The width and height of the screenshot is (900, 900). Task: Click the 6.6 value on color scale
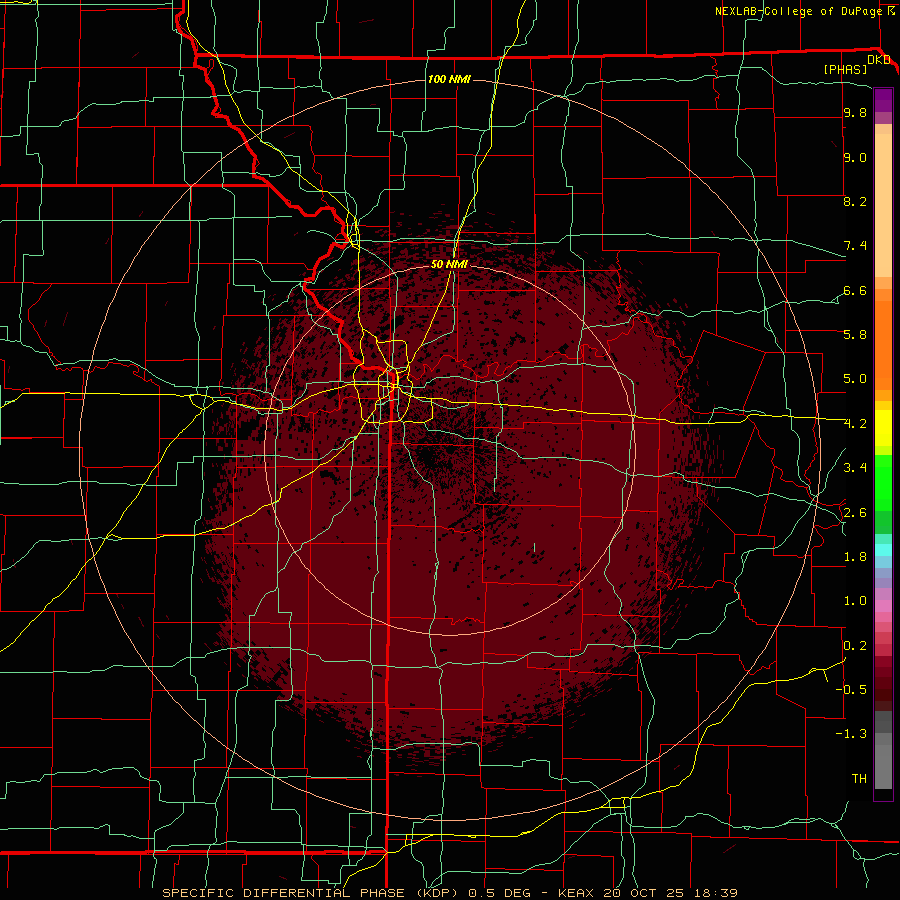(x=855, y=290)
